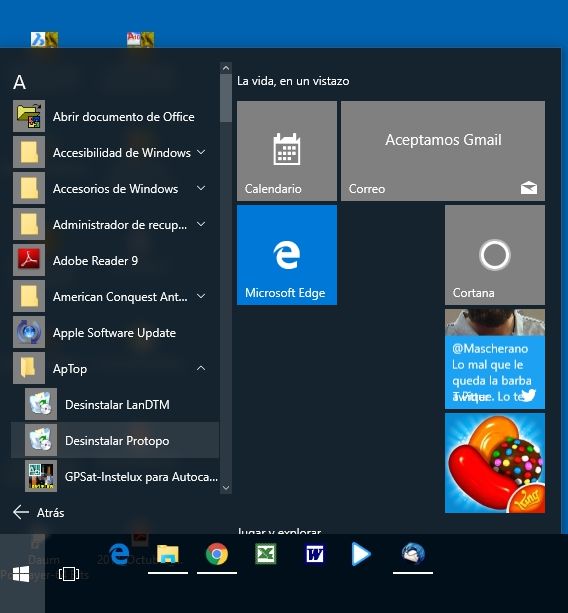Click the Windows Start button
568x613 pixels.
coord(21,574)
